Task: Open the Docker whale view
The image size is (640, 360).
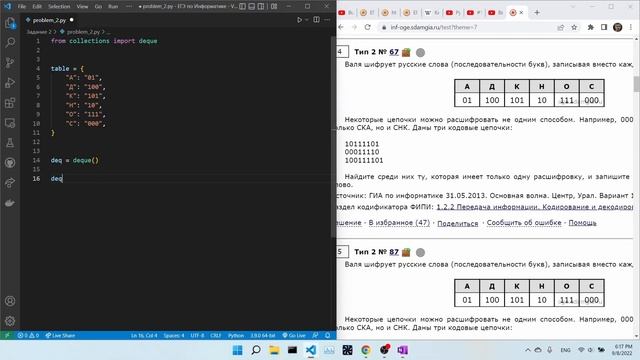Action: tap(10, 202)
